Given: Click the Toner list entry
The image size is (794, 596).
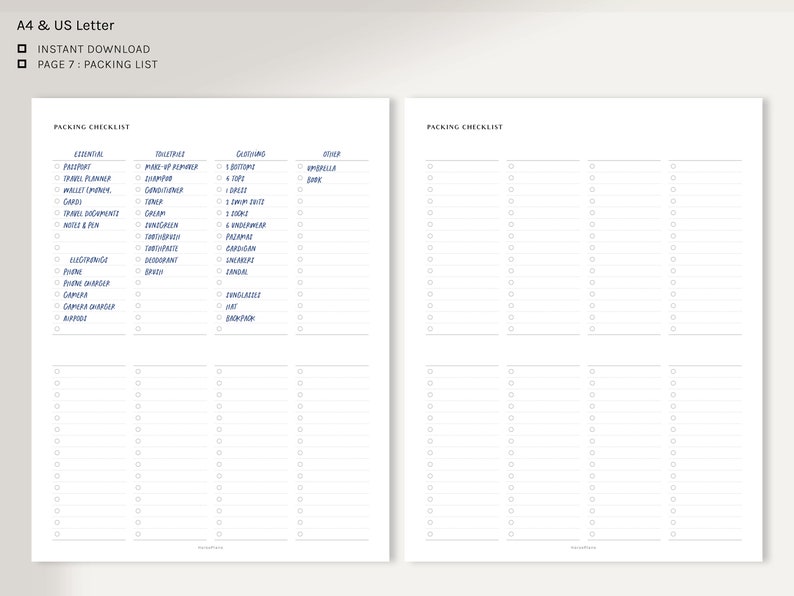Looking at the screenshot, I should (153, 202).
